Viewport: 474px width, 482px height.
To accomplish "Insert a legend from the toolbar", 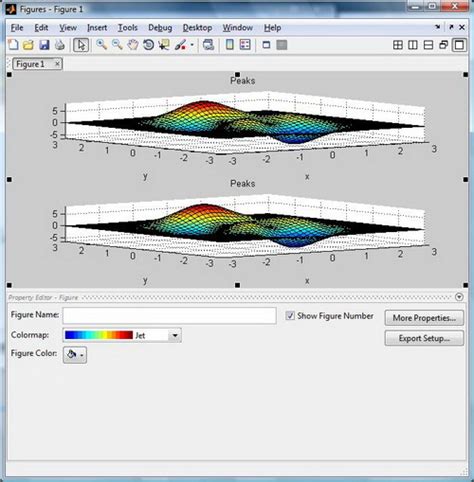I will pyautogui.click(x=245, y=45).
